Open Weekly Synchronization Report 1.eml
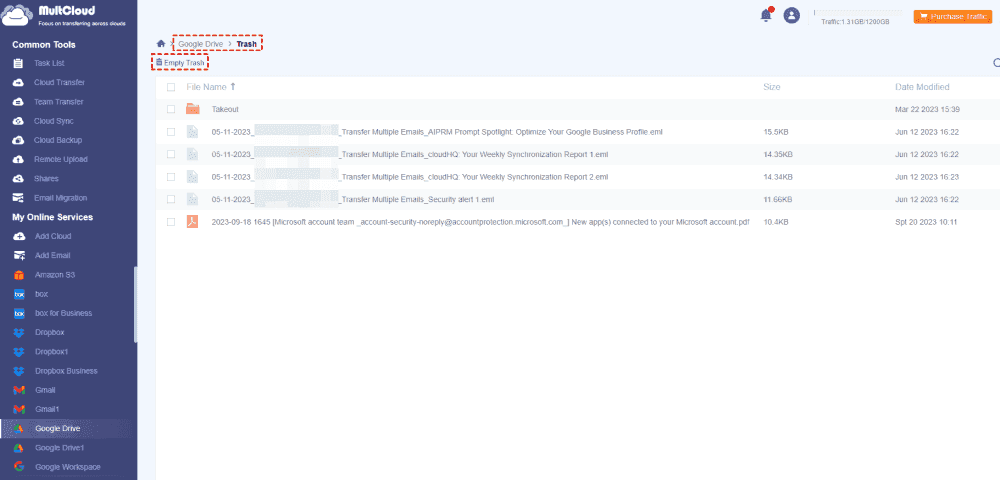The image size is (1000, 480). point(409,154)
